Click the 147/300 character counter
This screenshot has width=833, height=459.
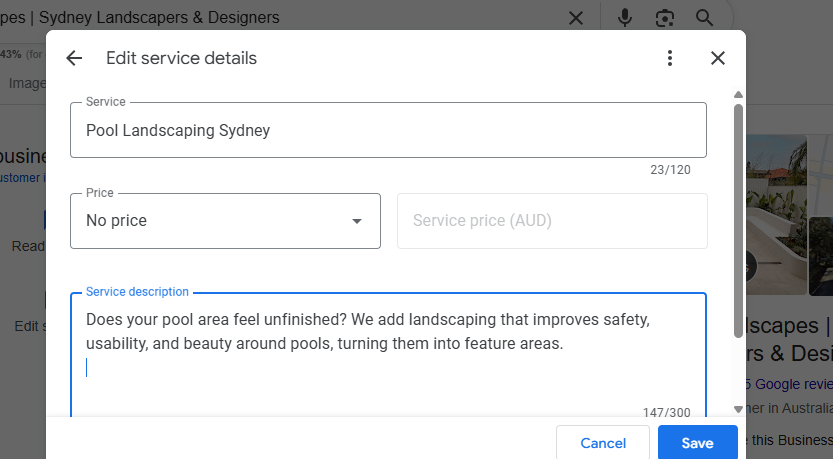667,412
